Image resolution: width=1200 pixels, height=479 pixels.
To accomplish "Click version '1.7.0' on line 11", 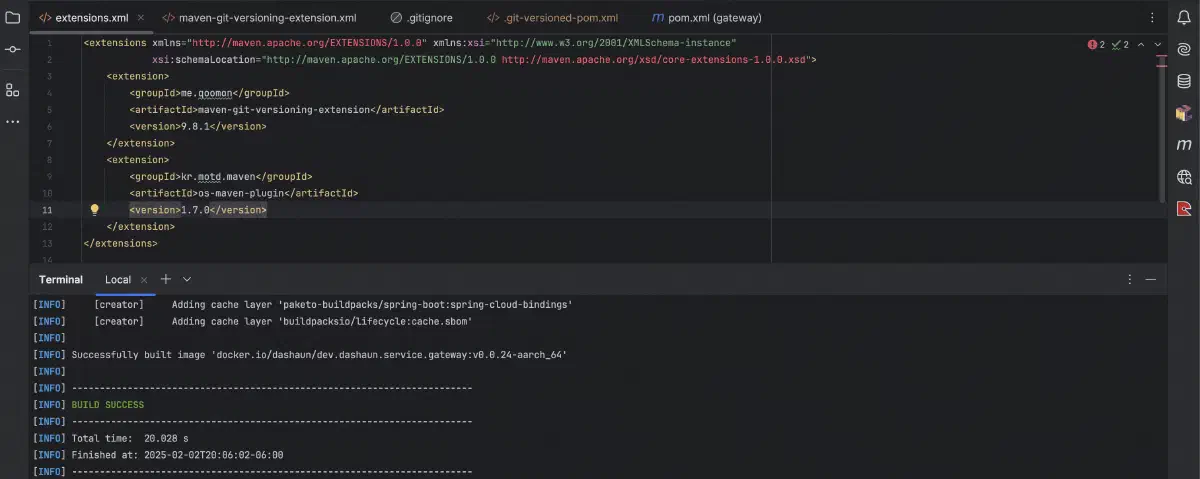I will point(195,210).
